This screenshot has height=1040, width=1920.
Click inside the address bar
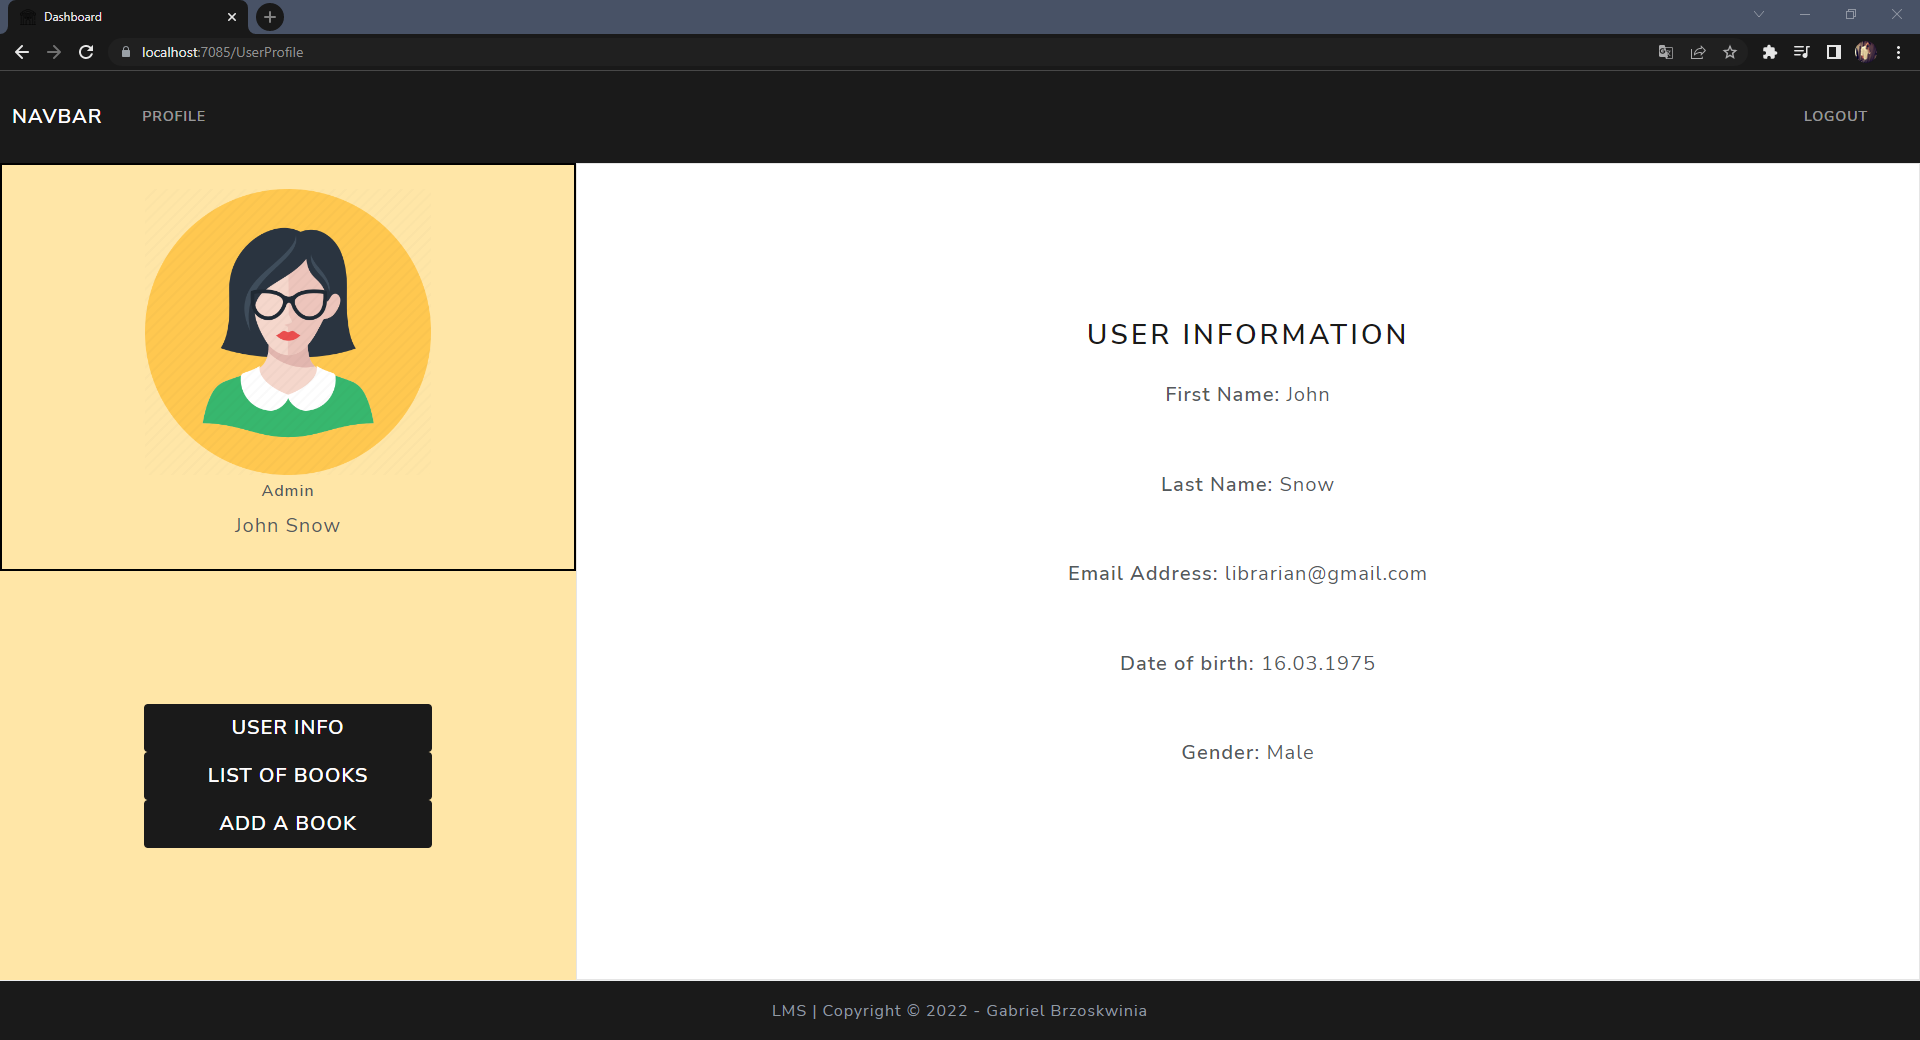coord(500,52)
